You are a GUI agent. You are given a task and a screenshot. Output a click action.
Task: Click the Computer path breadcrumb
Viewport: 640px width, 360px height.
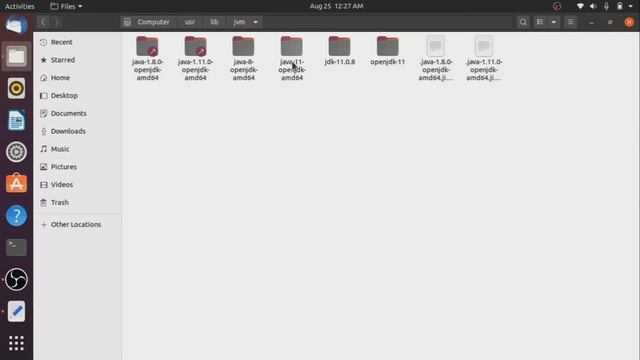(148, 22)
